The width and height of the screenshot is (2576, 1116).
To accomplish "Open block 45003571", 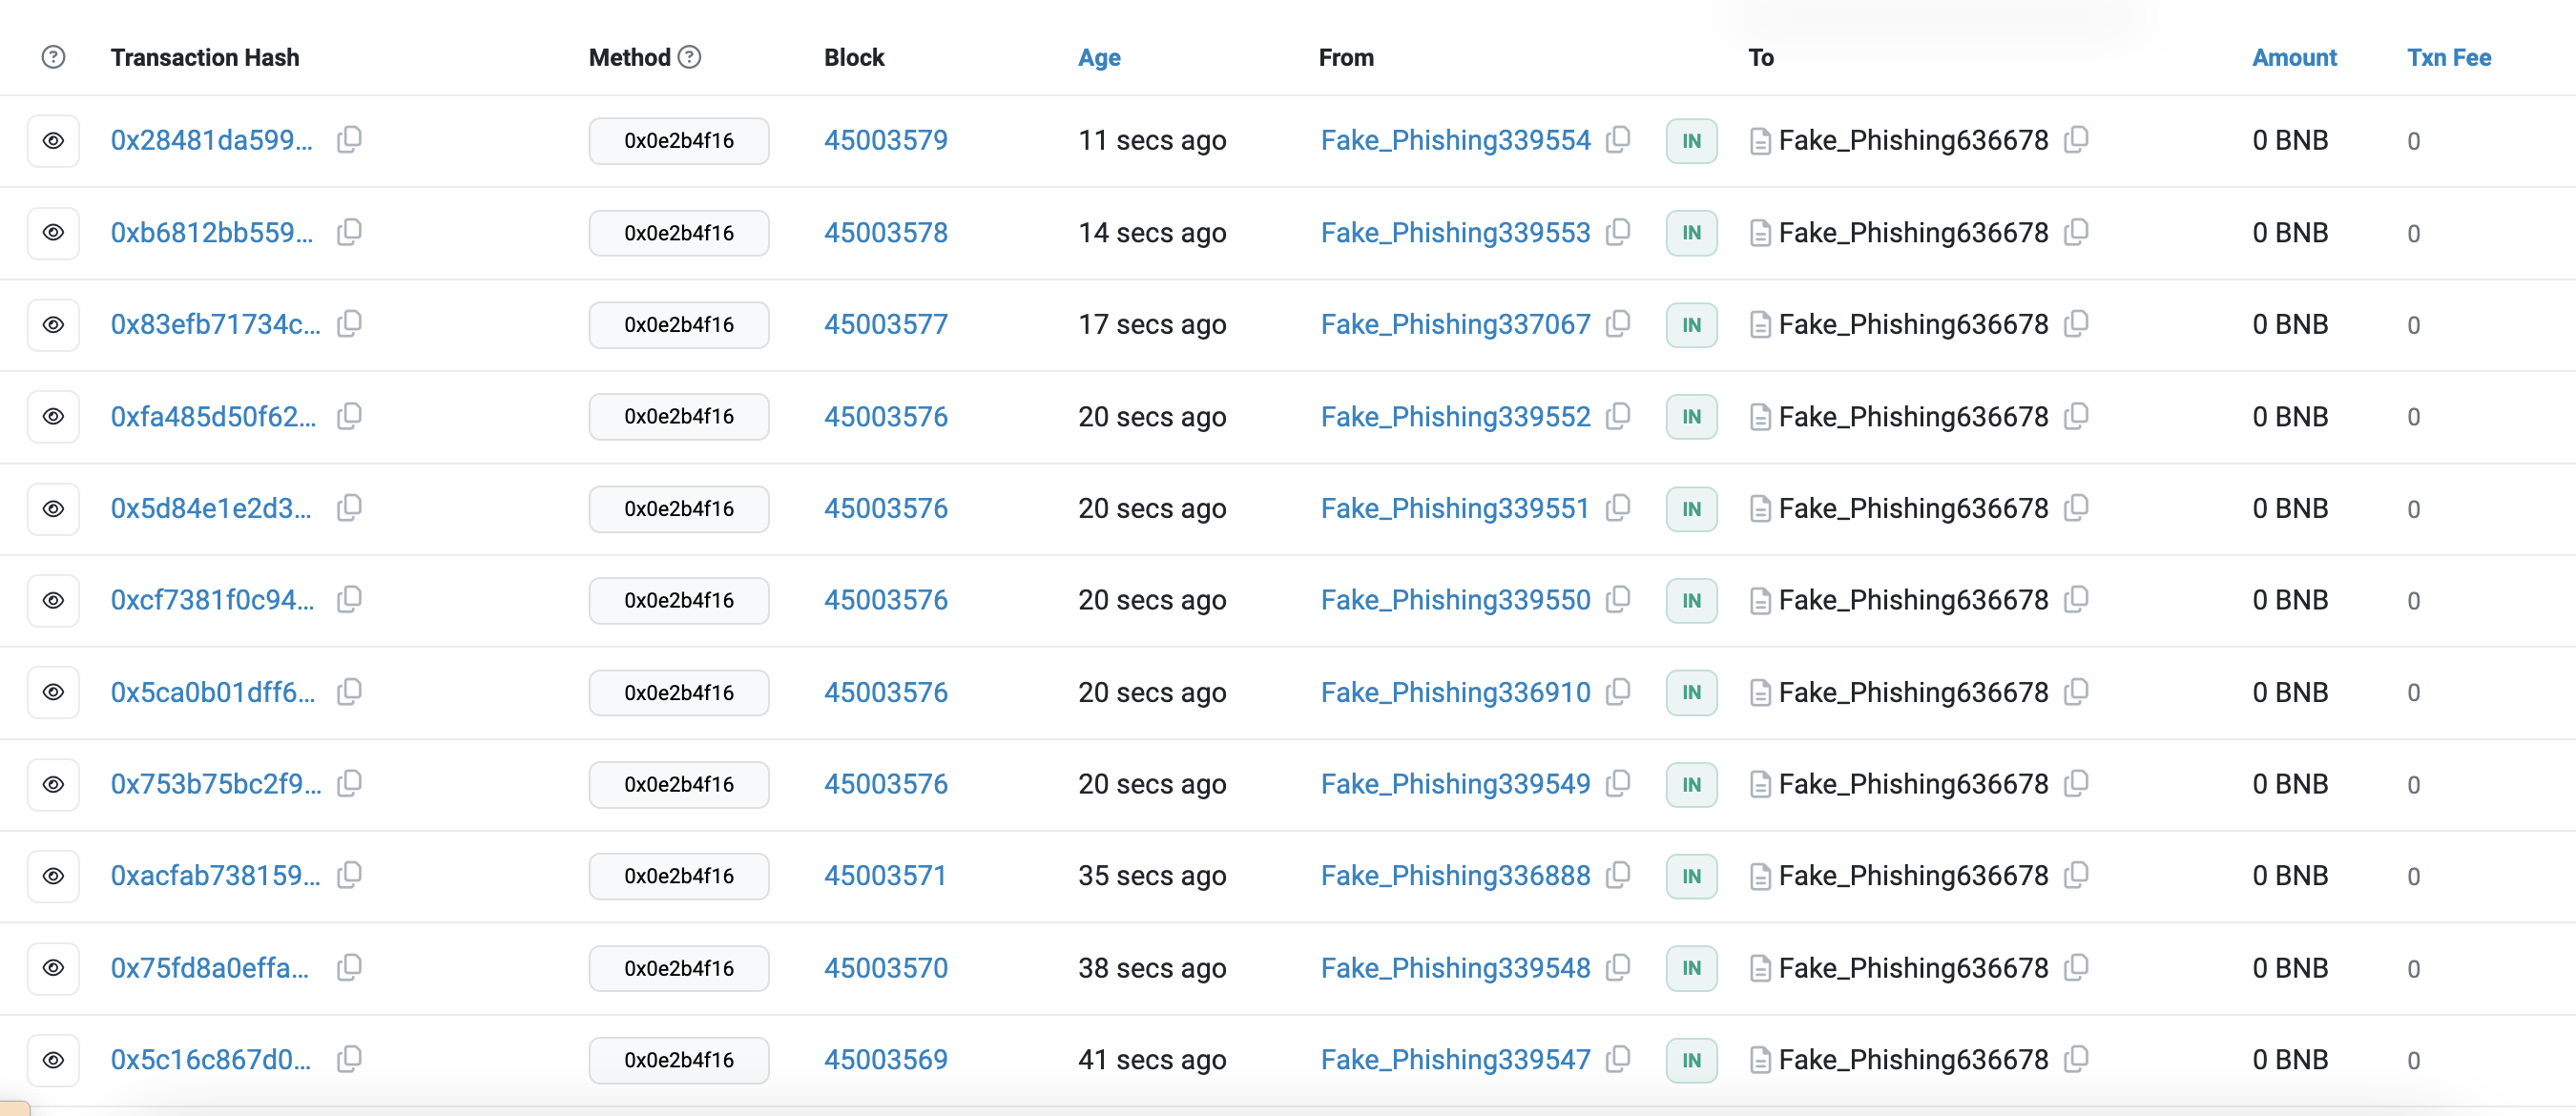I will tap(885, 876).
